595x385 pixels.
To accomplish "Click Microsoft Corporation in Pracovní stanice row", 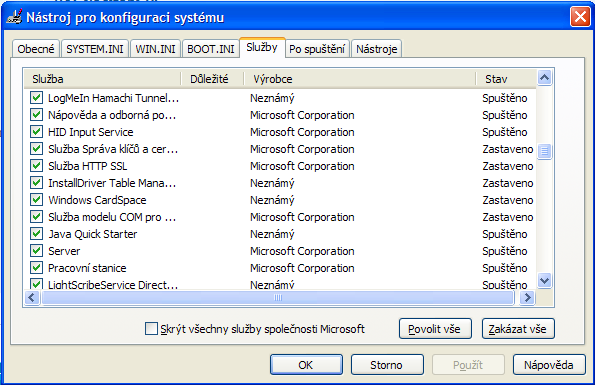I will coord(302,268).
